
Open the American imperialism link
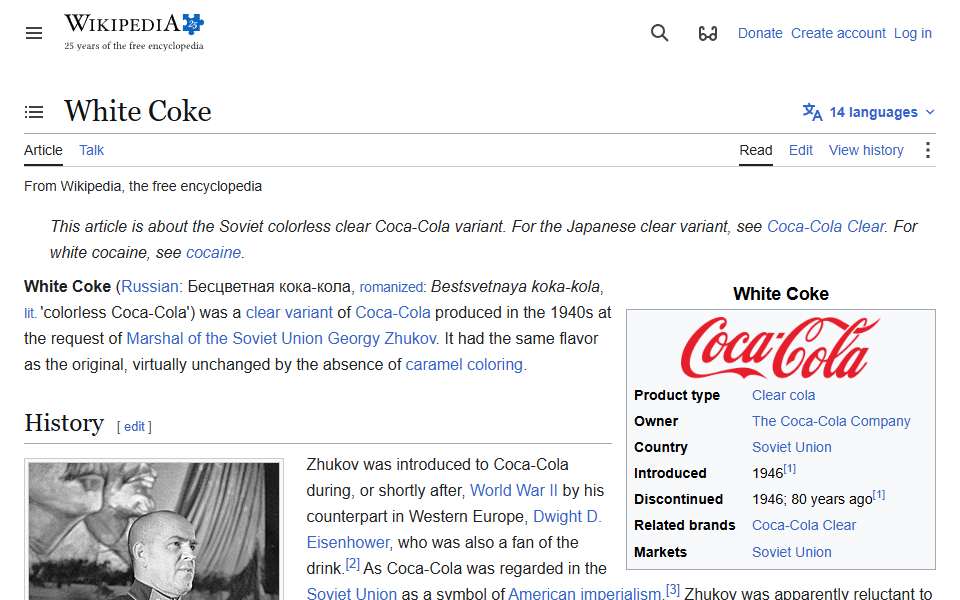tap(585, 593)
